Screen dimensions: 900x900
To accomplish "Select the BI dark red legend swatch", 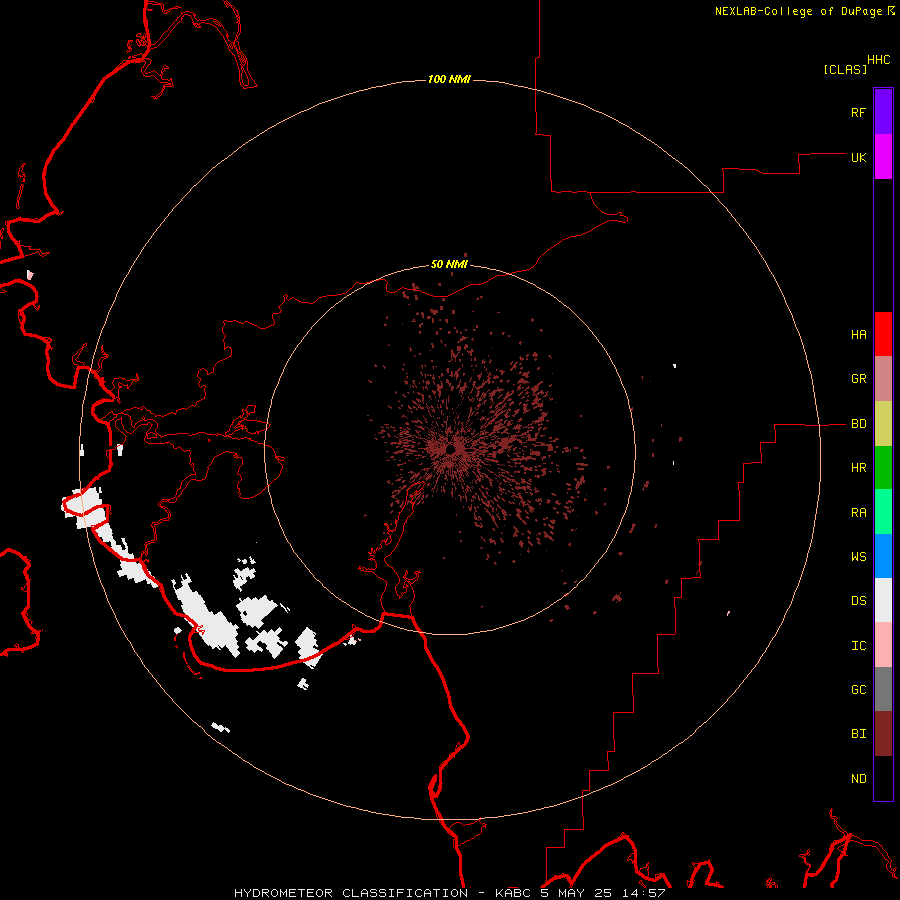I will 883,734.
